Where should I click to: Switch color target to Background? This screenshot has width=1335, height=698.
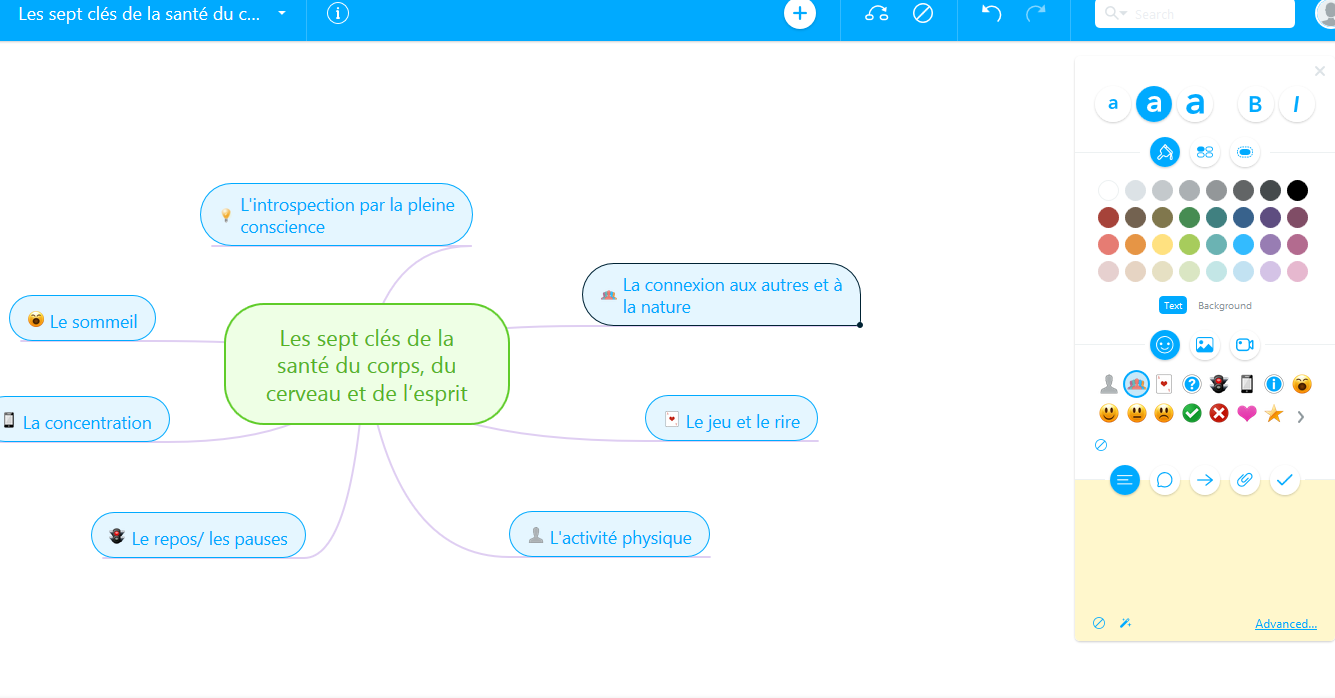(1224, 305)
